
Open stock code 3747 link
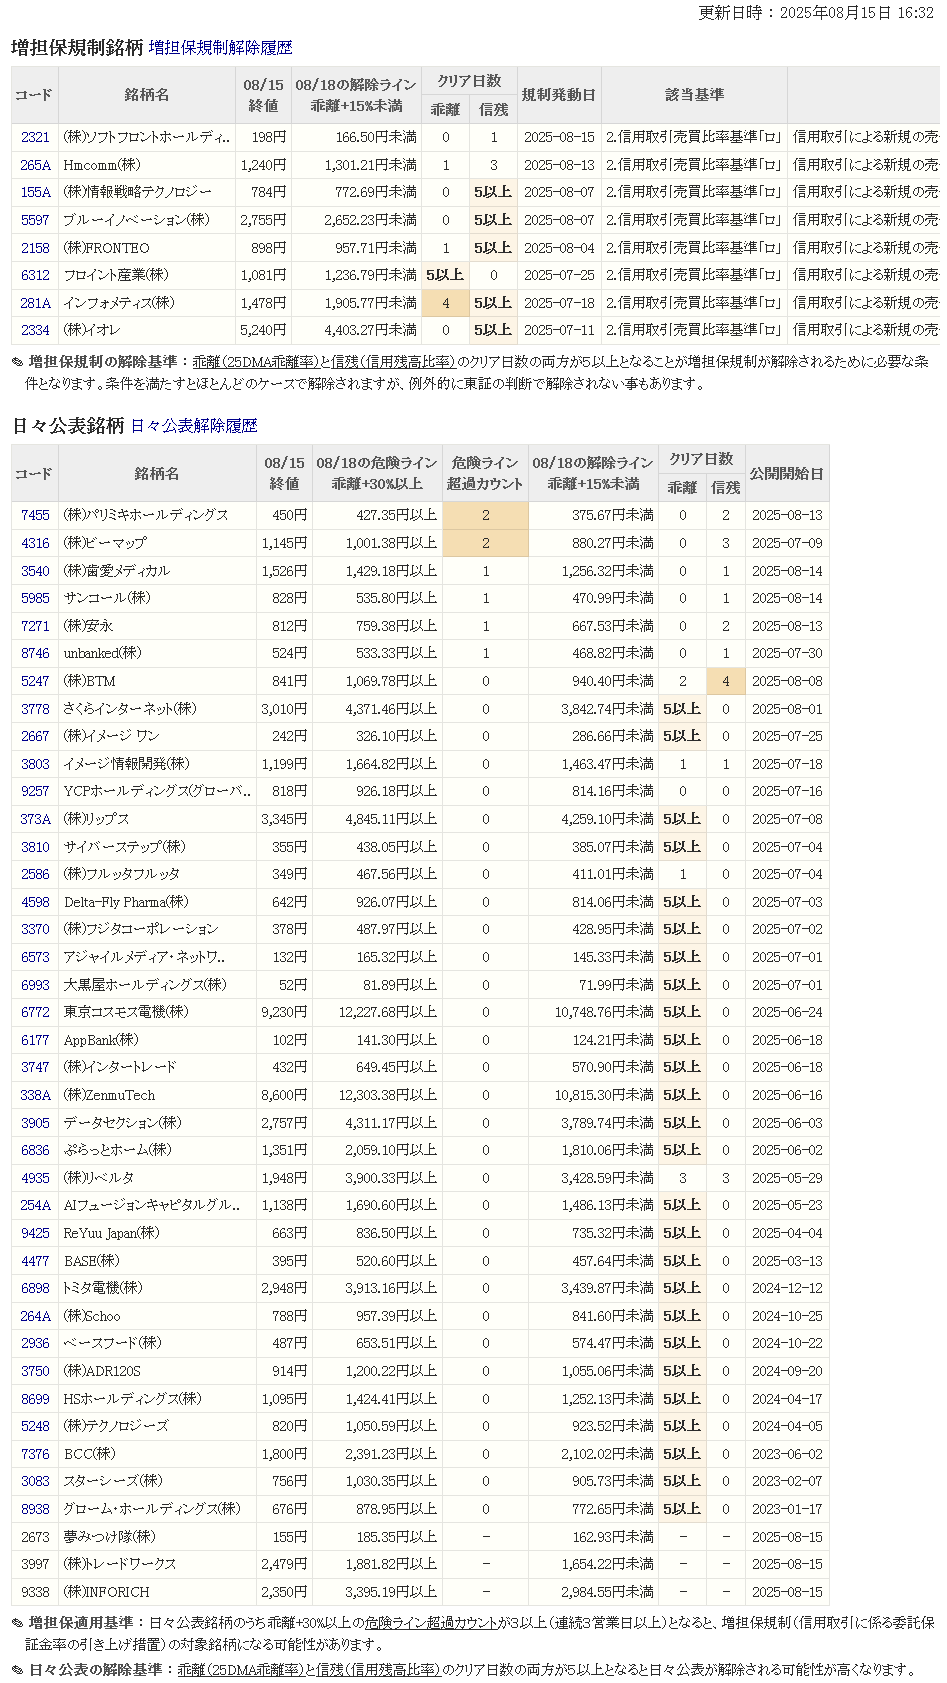coord(35,1067)
